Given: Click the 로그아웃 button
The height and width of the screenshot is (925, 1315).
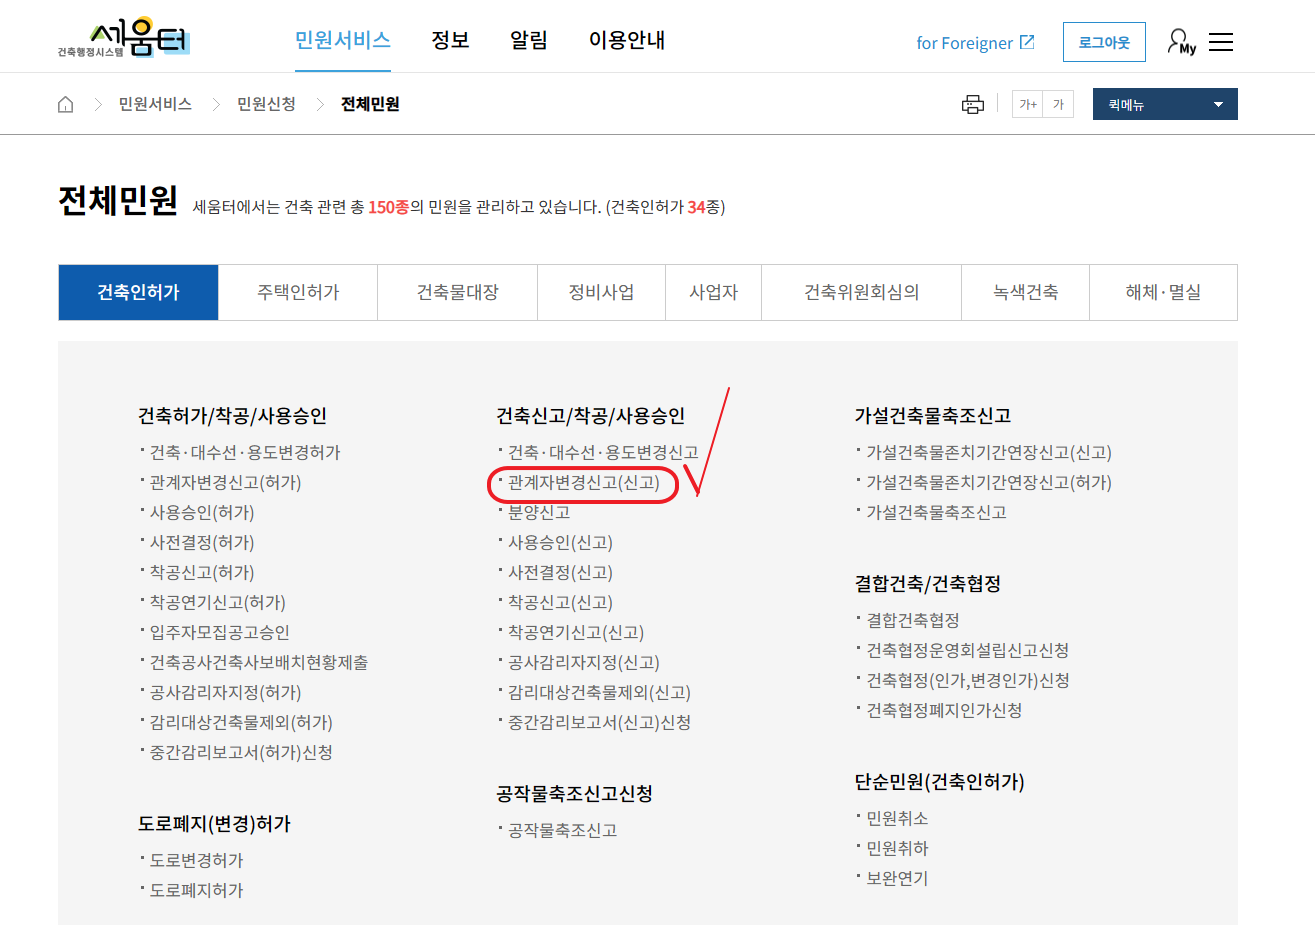Looking at the screenshot, I should point(1103,42).
